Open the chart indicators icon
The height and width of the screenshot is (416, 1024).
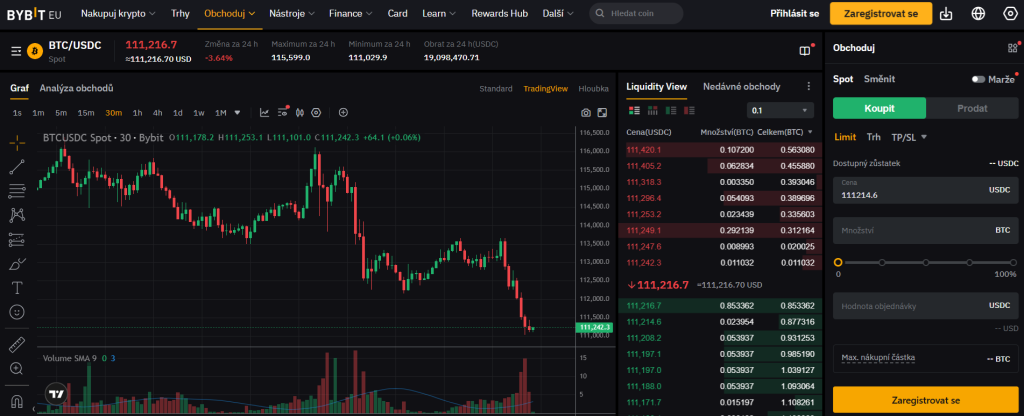click(264, 112)
